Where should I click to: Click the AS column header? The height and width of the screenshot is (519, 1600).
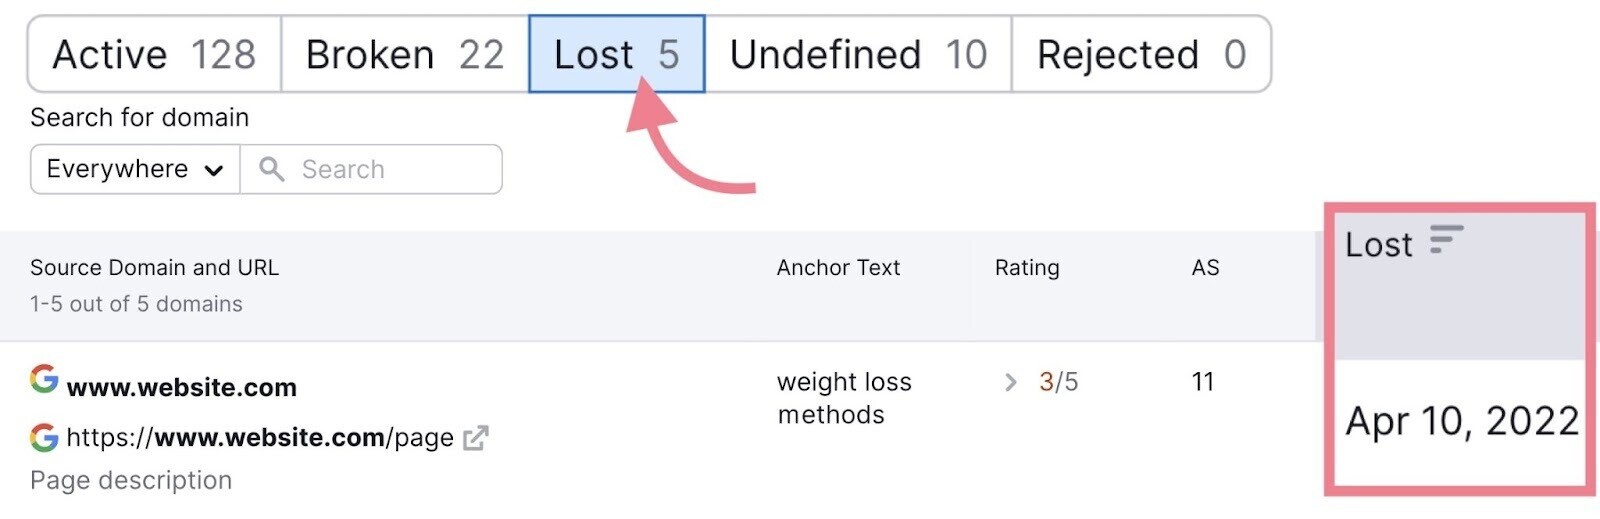(1205, 267)
